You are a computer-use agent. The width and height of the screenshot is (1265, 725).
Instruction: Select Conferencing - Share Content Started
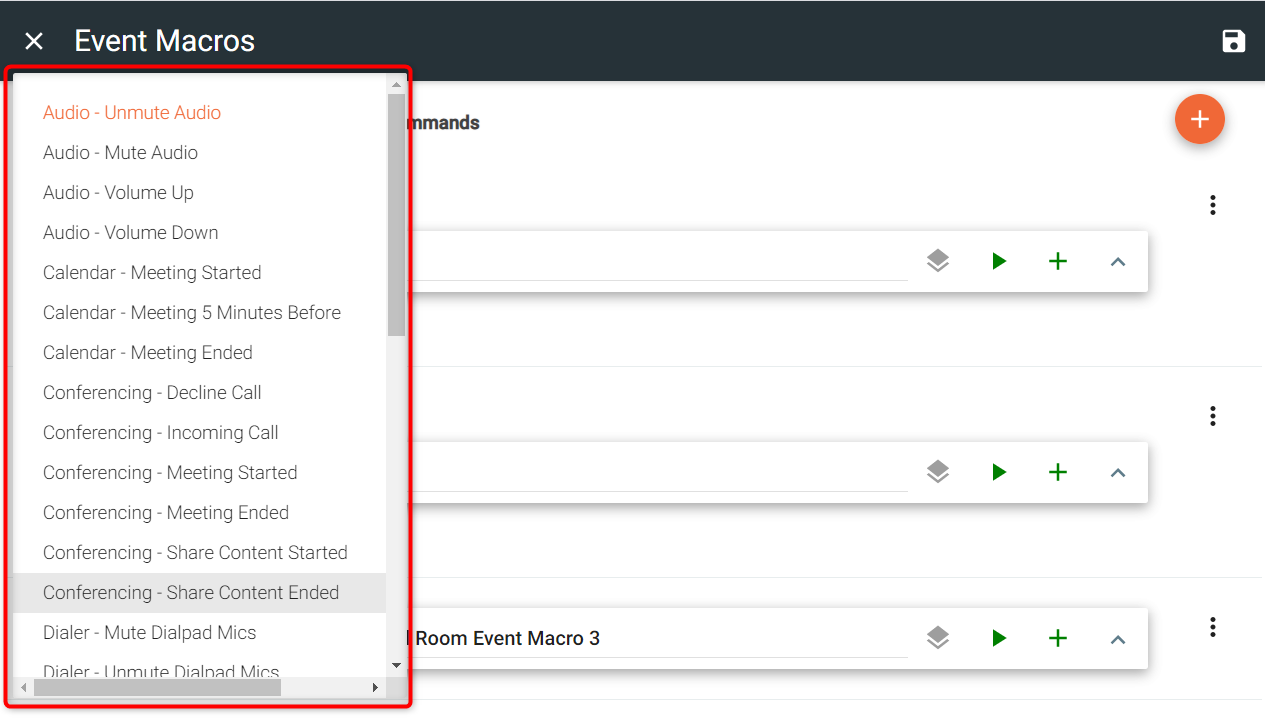200,553
